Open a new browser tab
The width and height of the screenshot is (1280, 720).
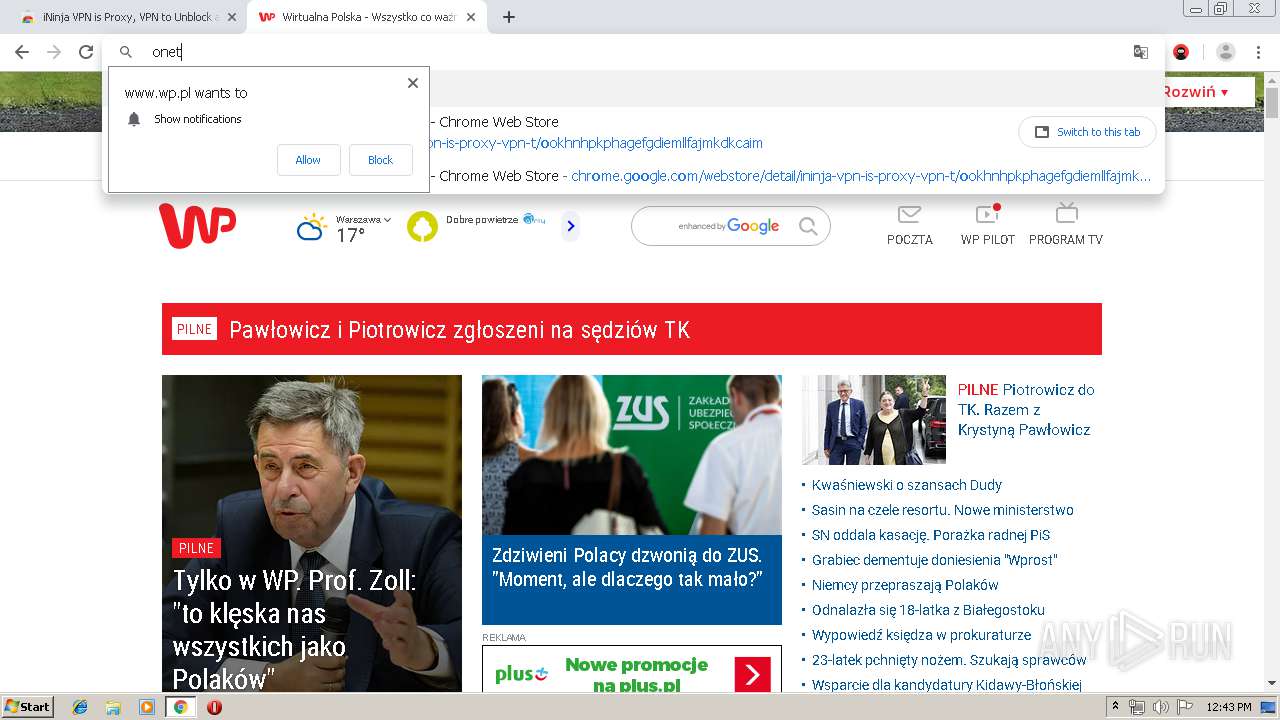(x=508, y=17)
